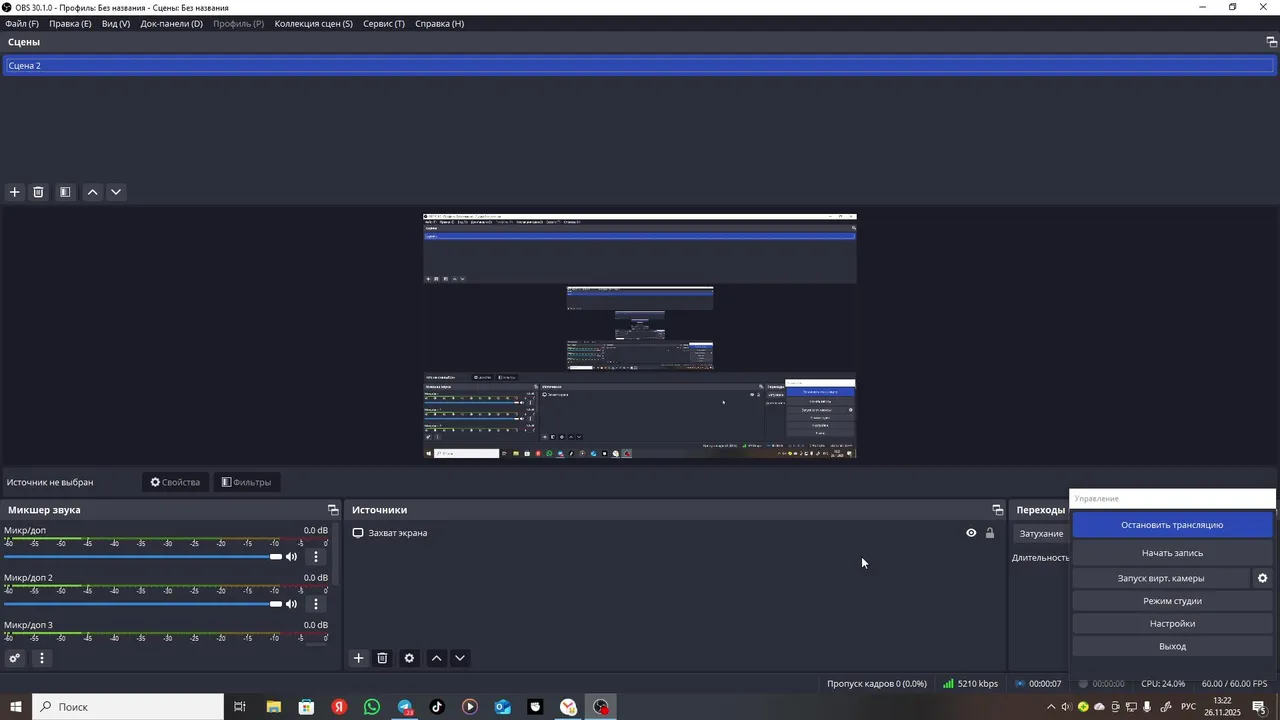The width and height of the screenshot is (1280, 720).
Task: Launch virtual camera with Запуск вирт. камеры
Action: [x=1161, y=578]
